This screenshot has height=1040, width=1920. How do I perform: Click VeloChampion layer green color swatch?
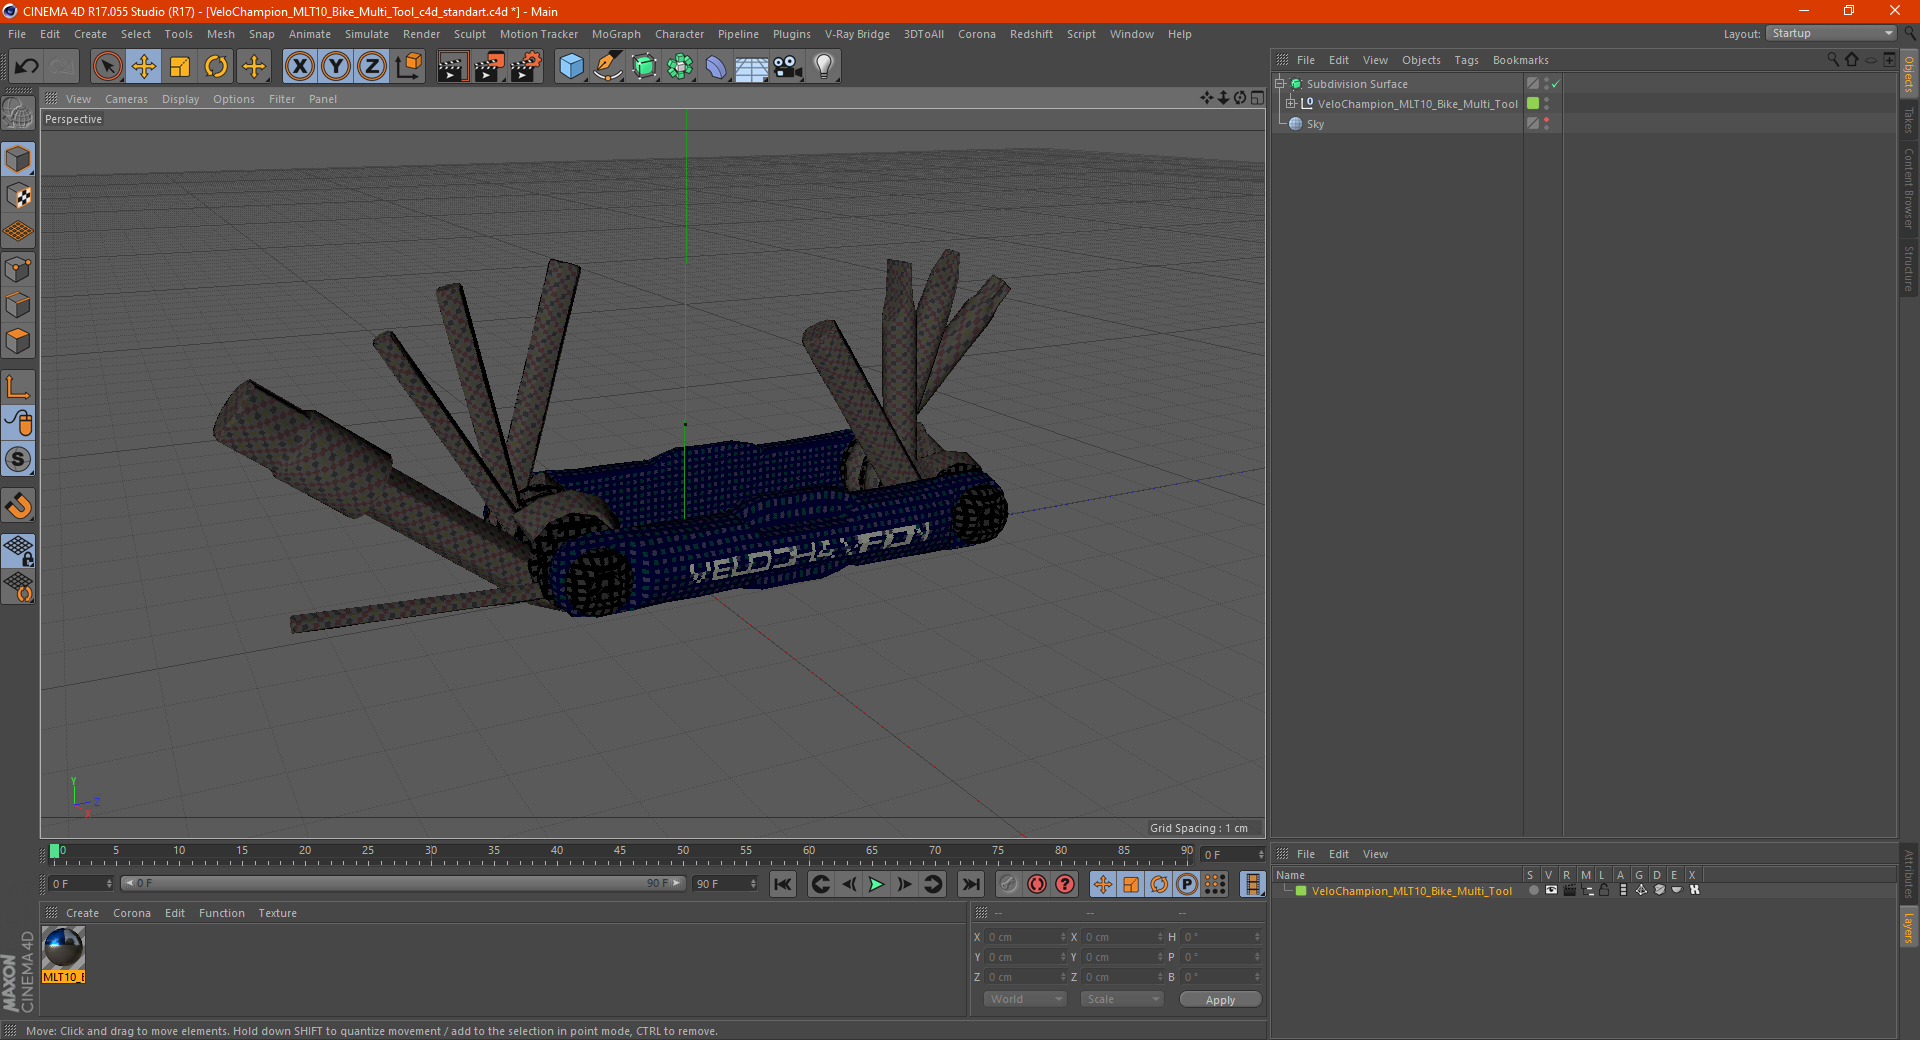(x=1301, y=891)
